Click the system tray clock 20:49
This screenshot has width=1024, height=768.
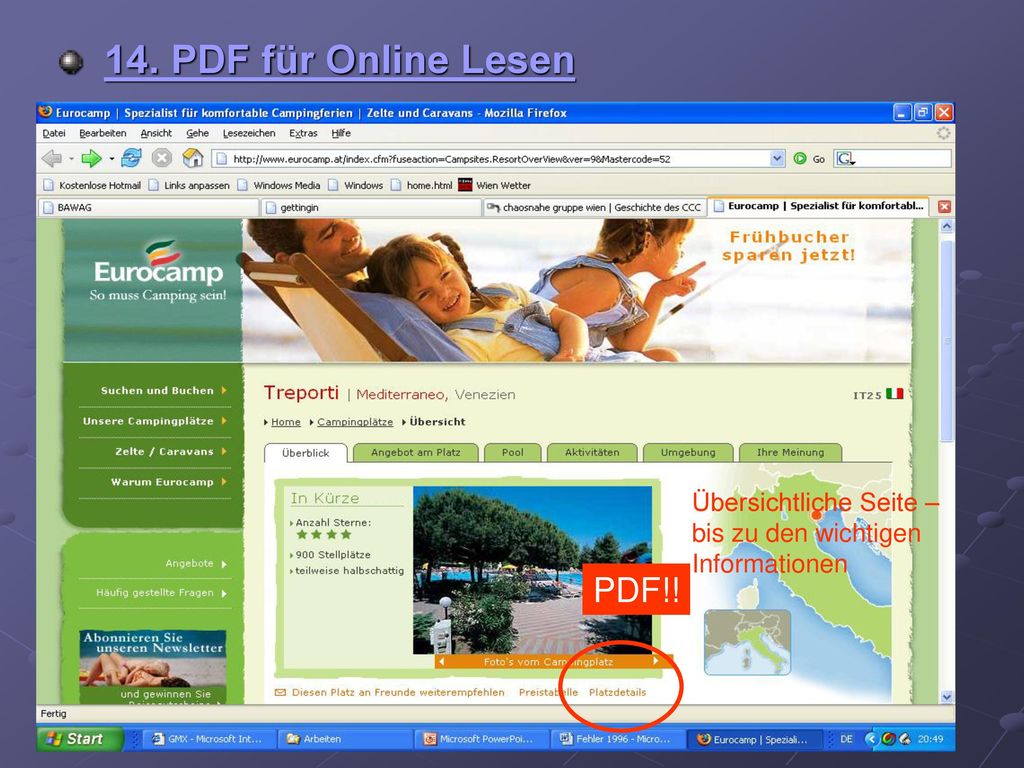930,739
